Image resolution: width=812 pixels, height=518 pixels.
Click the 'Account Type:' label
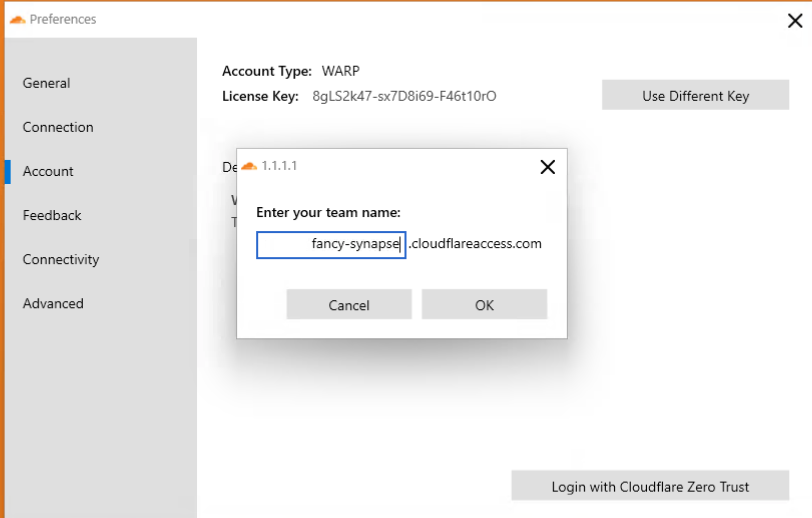point(267,71)
